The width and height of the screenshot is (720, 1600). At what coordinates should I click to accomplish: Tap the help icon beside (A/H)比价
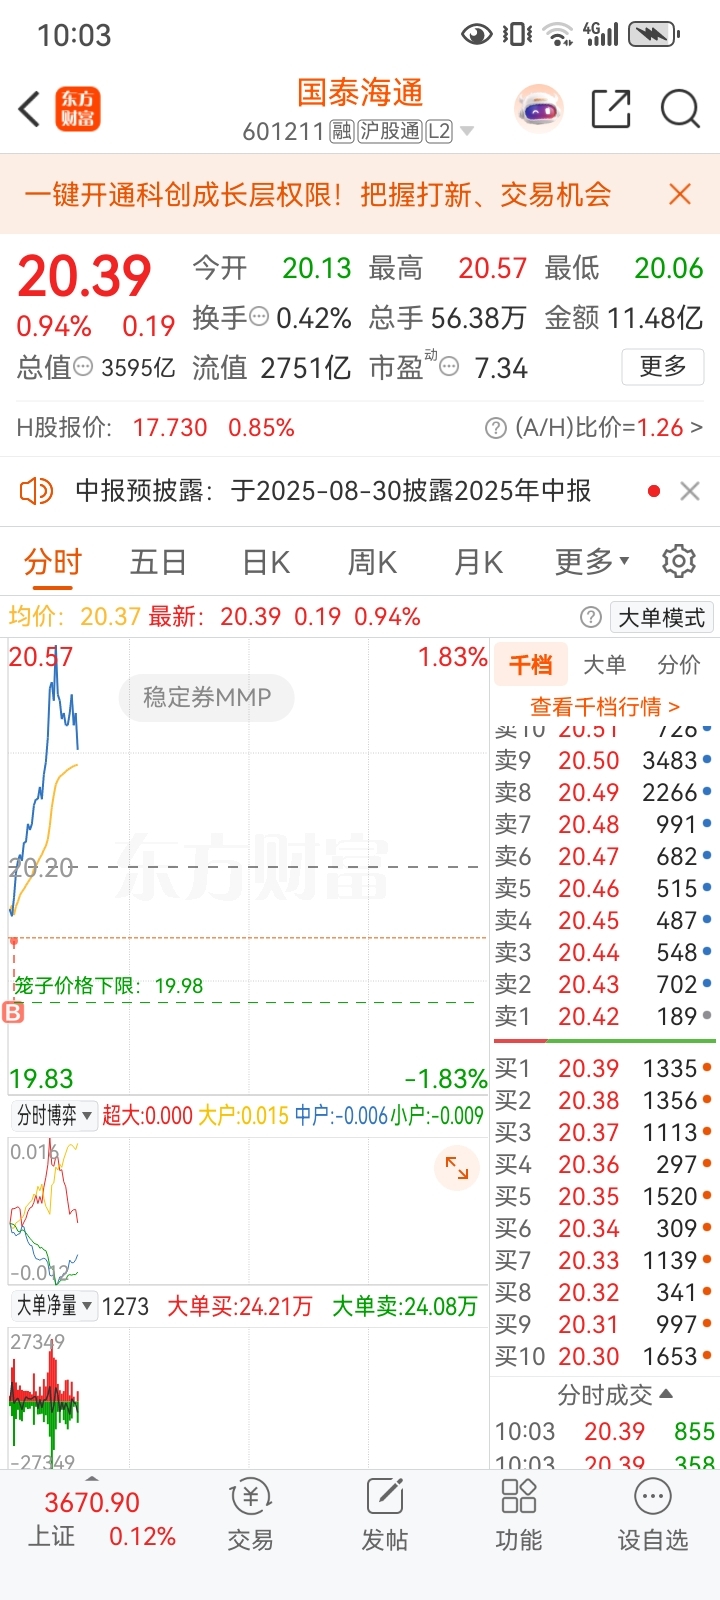tap(495, 428)
